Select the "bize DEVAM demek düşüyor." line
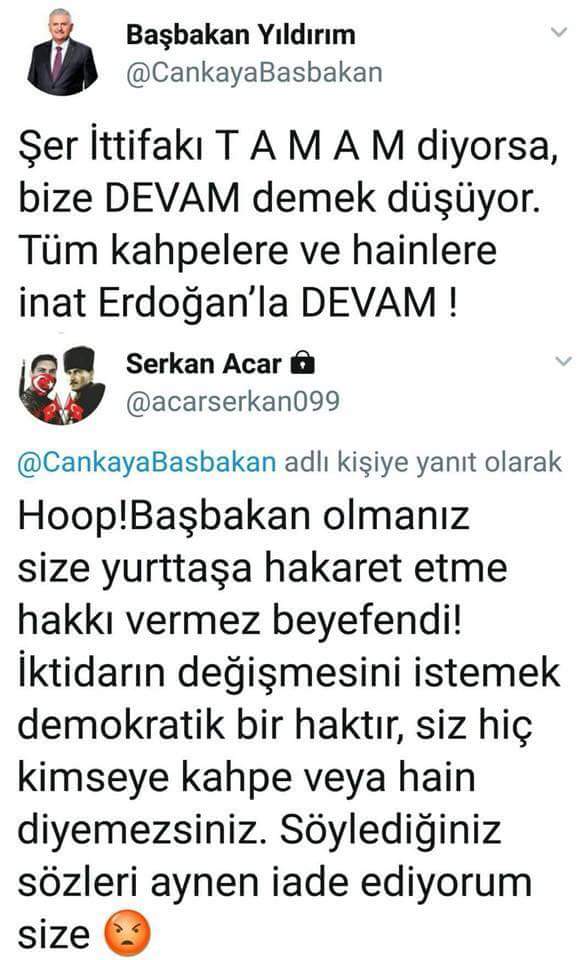The width and height of the screenshot is (582, 960). coord(280,199)
